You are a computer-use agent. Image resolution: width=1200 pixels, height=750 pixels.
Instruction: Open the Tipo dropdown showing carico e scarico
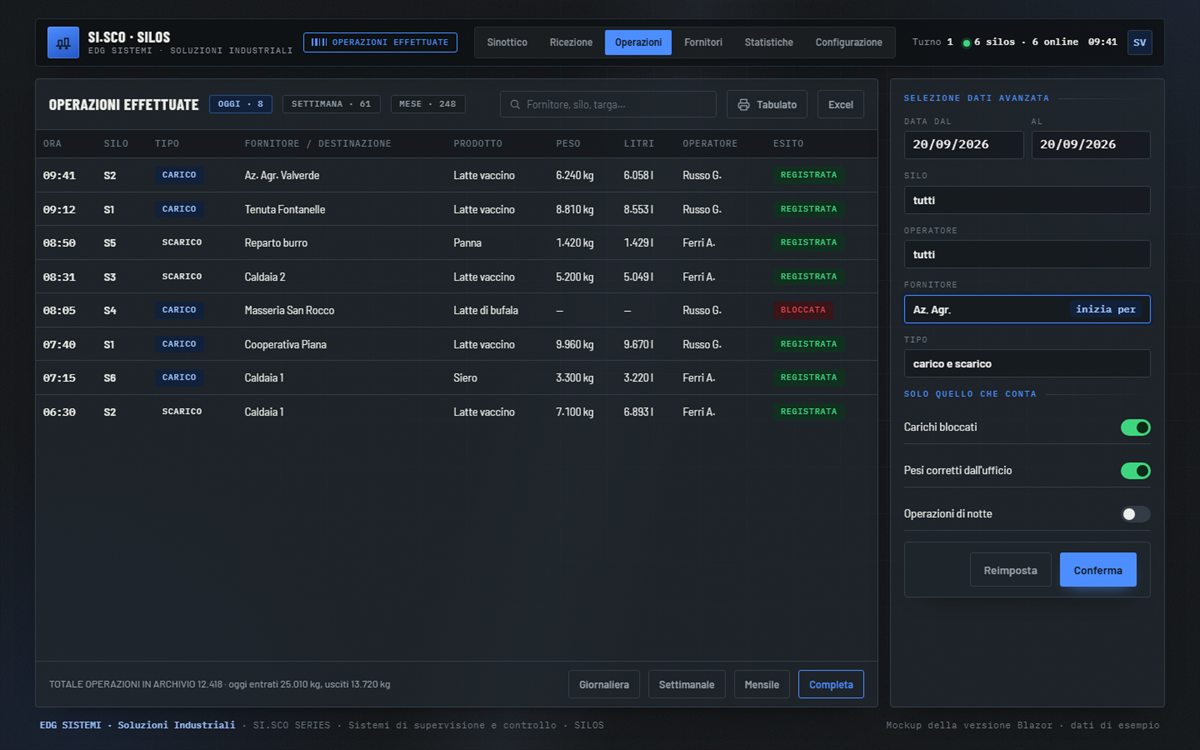[1027, 363]
